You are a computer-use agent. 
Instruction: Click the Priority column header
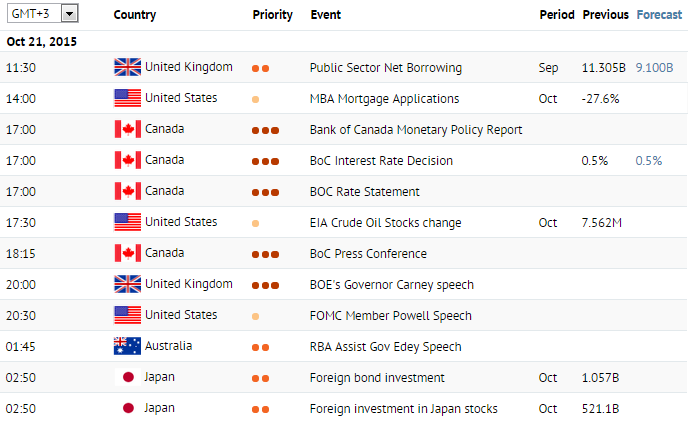pos(272,15)
